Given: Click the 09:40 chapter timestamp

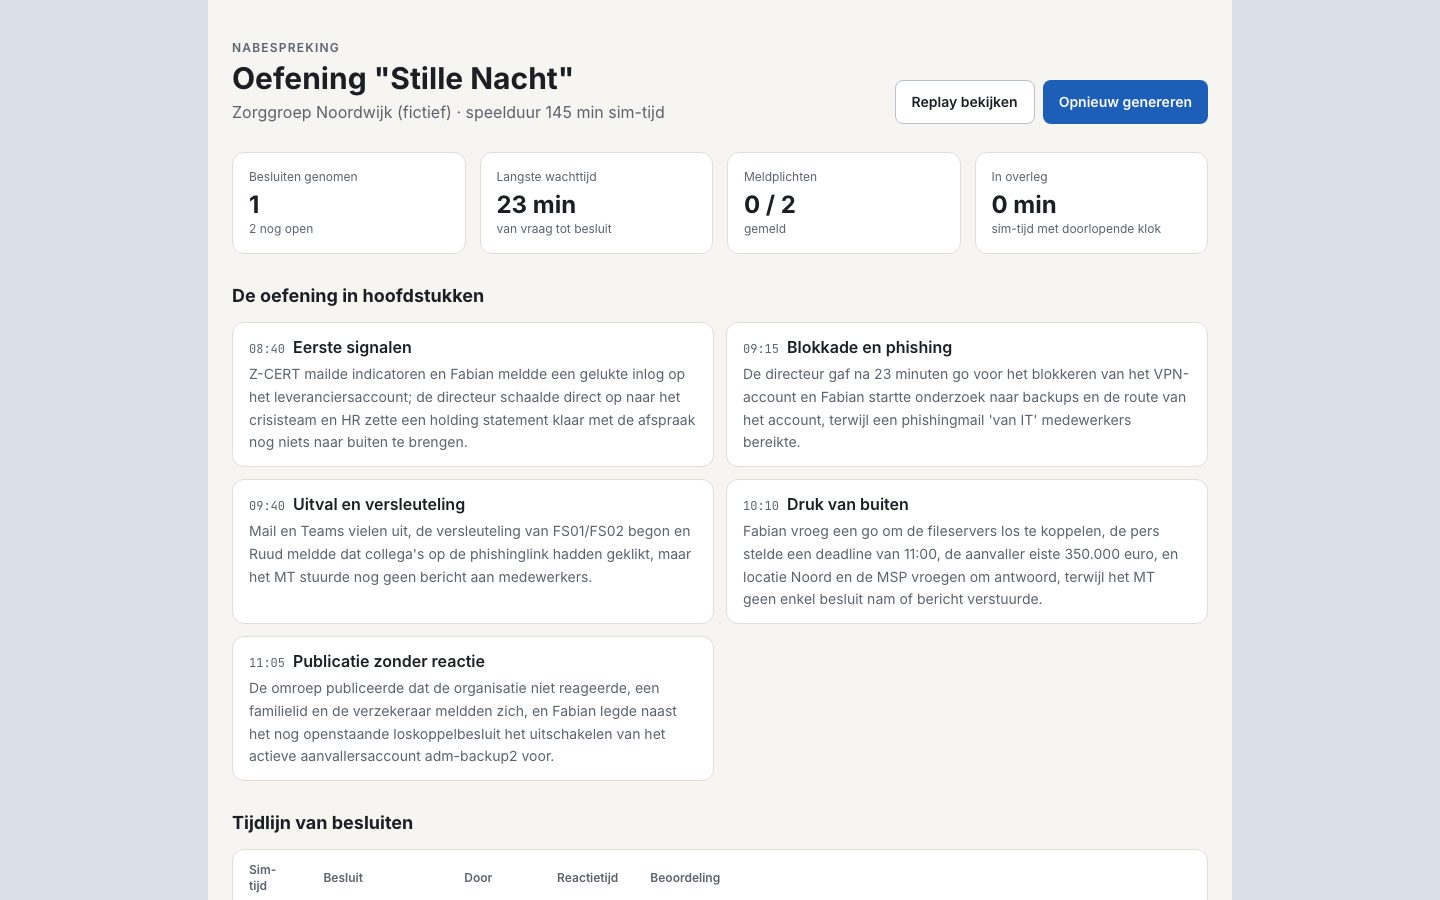Looking at the screenshot, I should coord(267,506).
